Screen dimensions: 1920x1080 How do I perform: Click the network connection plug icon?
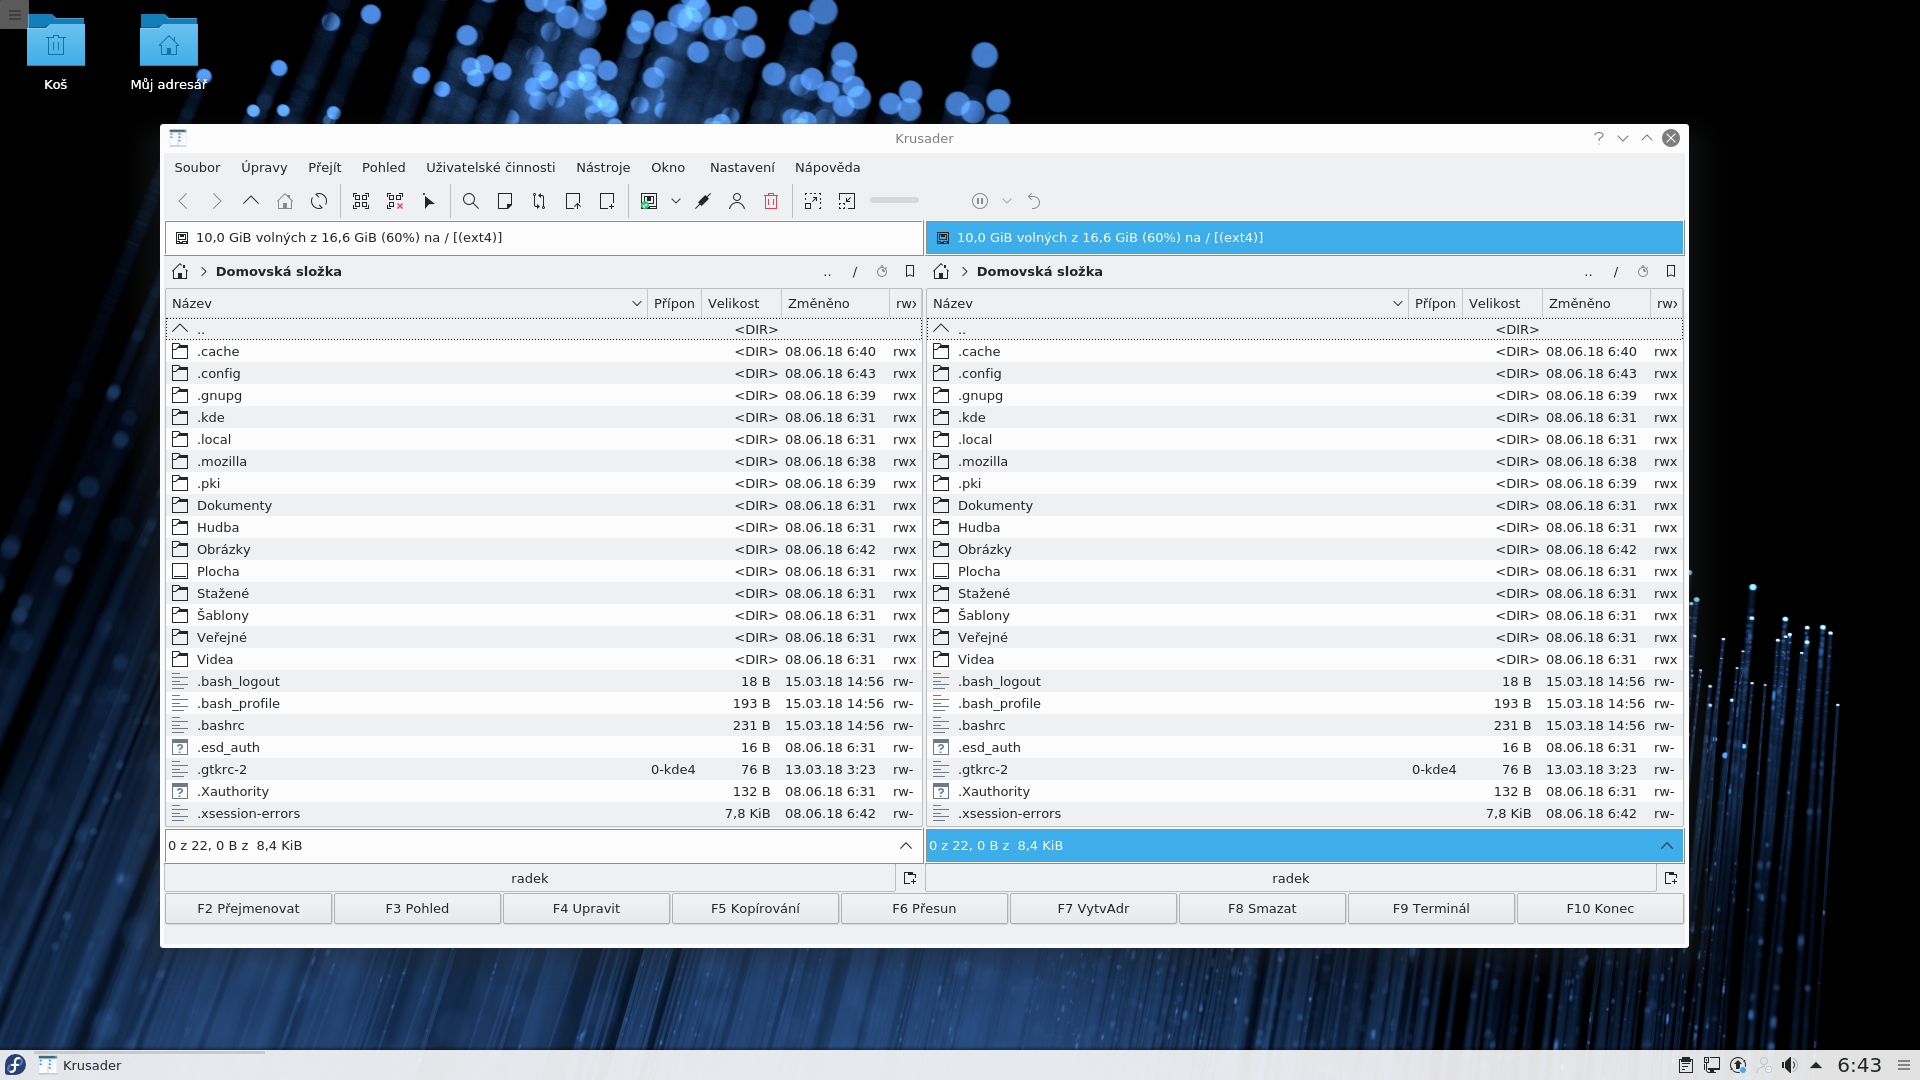[703, 201]
